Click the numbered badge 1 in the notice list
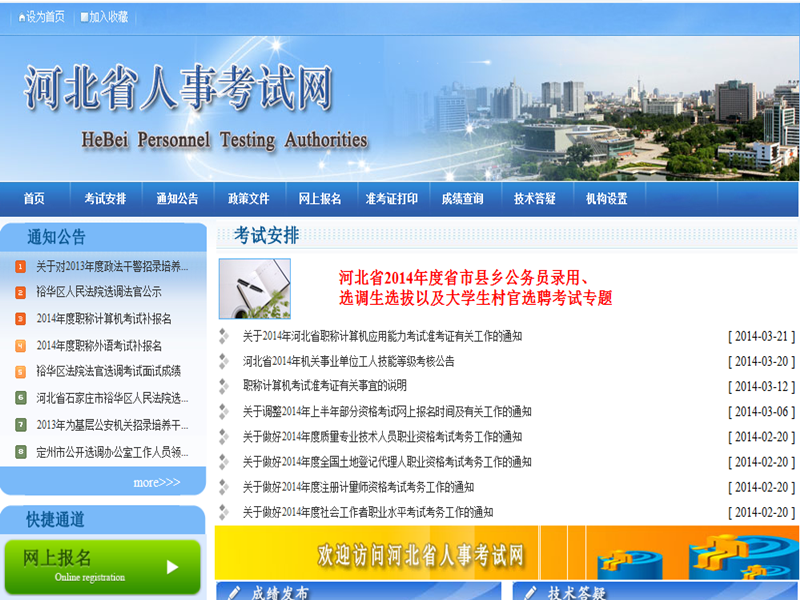The image size is (800, 600). coord(22,266)
